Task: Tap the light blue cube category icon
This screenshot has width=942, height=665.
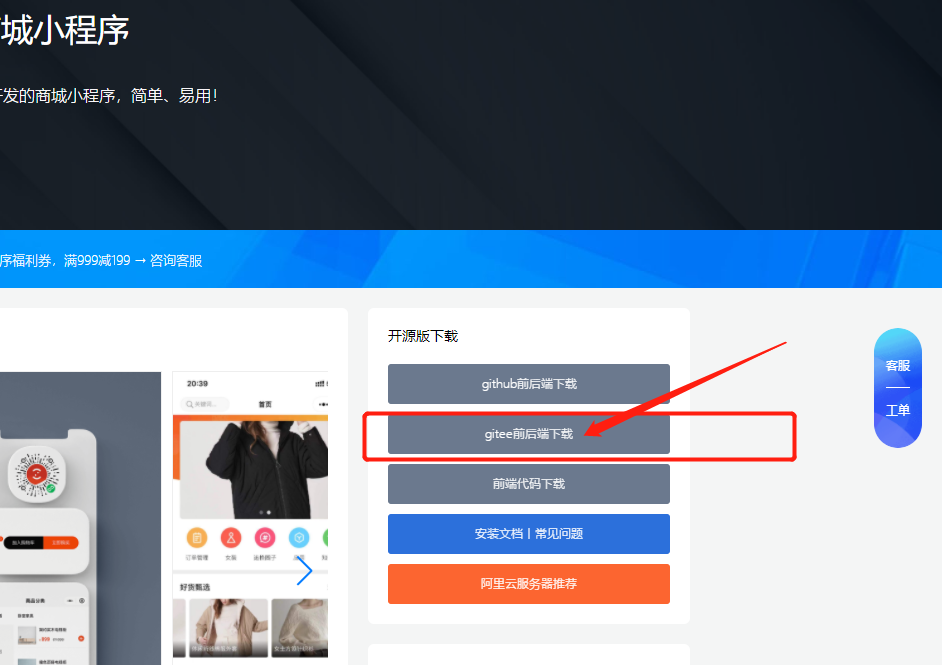Action: tap(299, 538)
